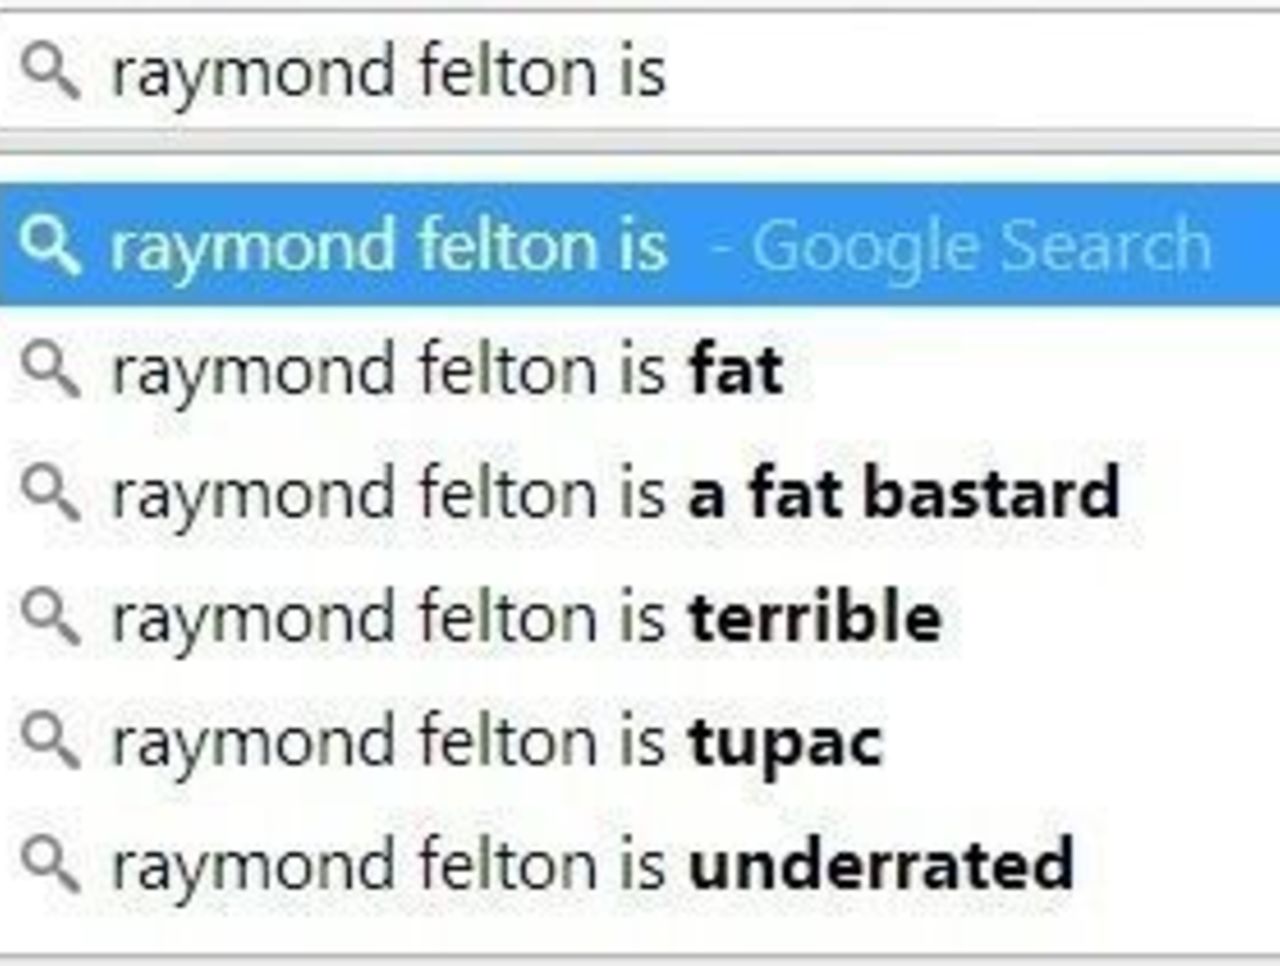Select the highlighted 'raymond felton is' suggestion text

point(388,246)
